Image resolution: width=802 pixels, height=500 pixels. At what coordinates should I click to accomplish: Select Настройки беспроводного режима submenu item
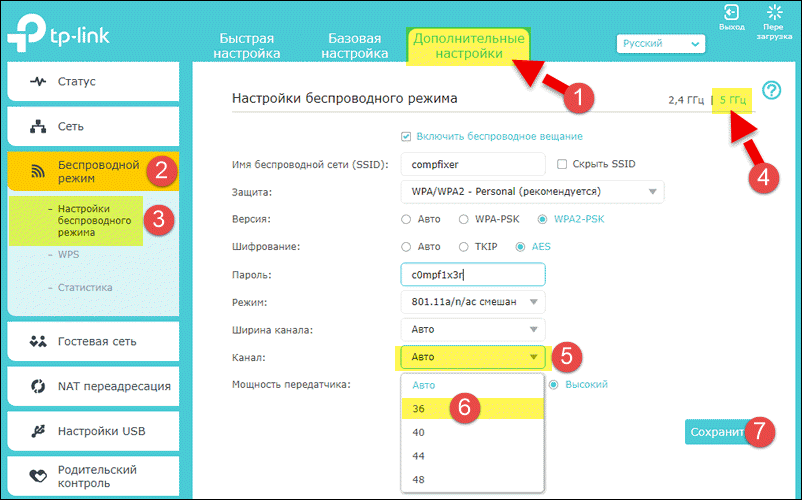tap(94, 220)
